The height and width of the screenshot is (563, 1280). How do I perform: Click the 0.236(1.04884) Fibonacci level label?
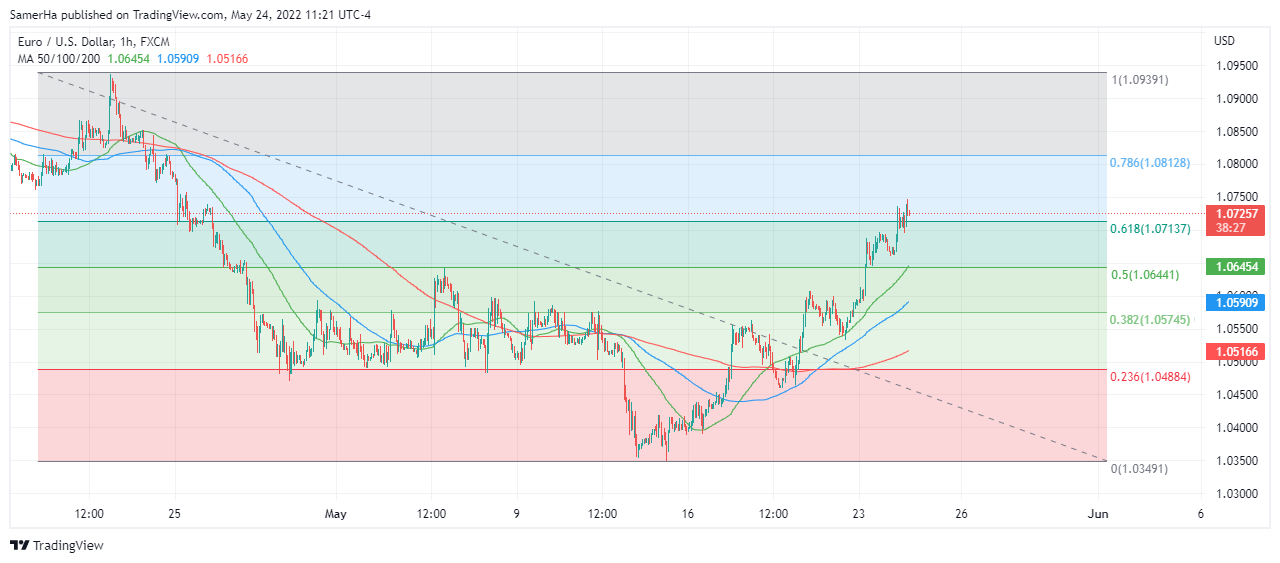pos(1150,377)
